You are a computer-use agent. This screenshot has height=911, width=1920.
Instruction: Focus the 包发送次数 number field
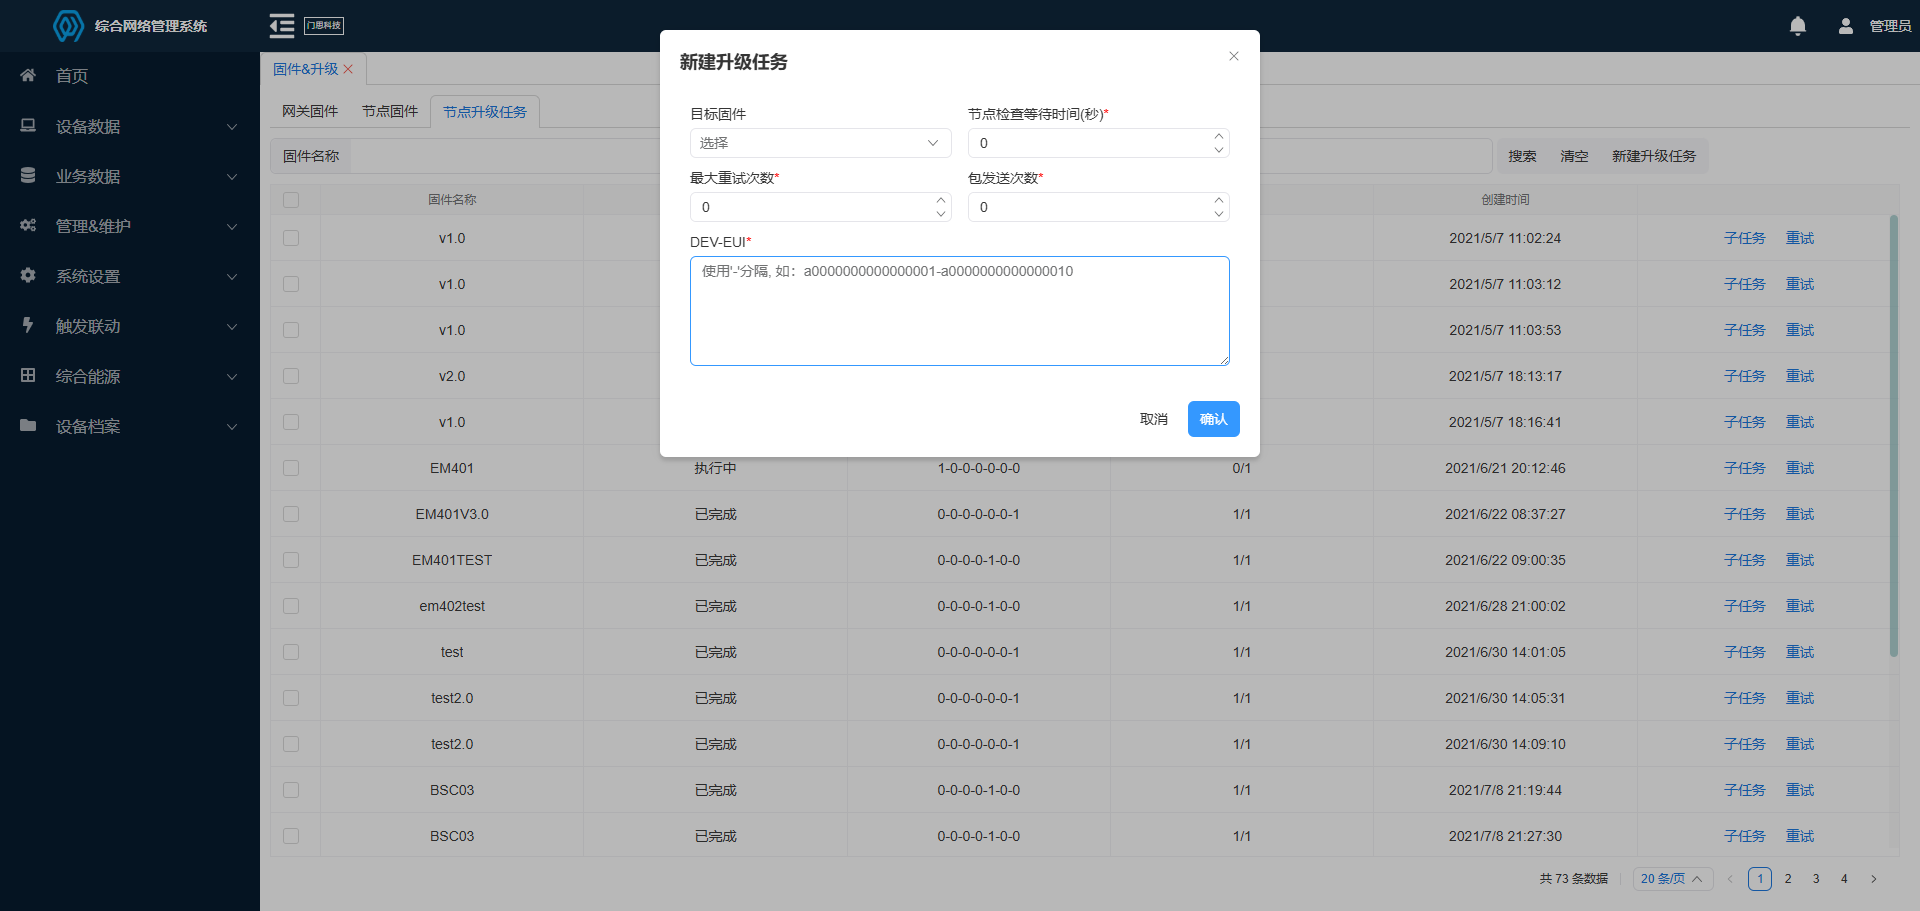(x=1098, y=207)
